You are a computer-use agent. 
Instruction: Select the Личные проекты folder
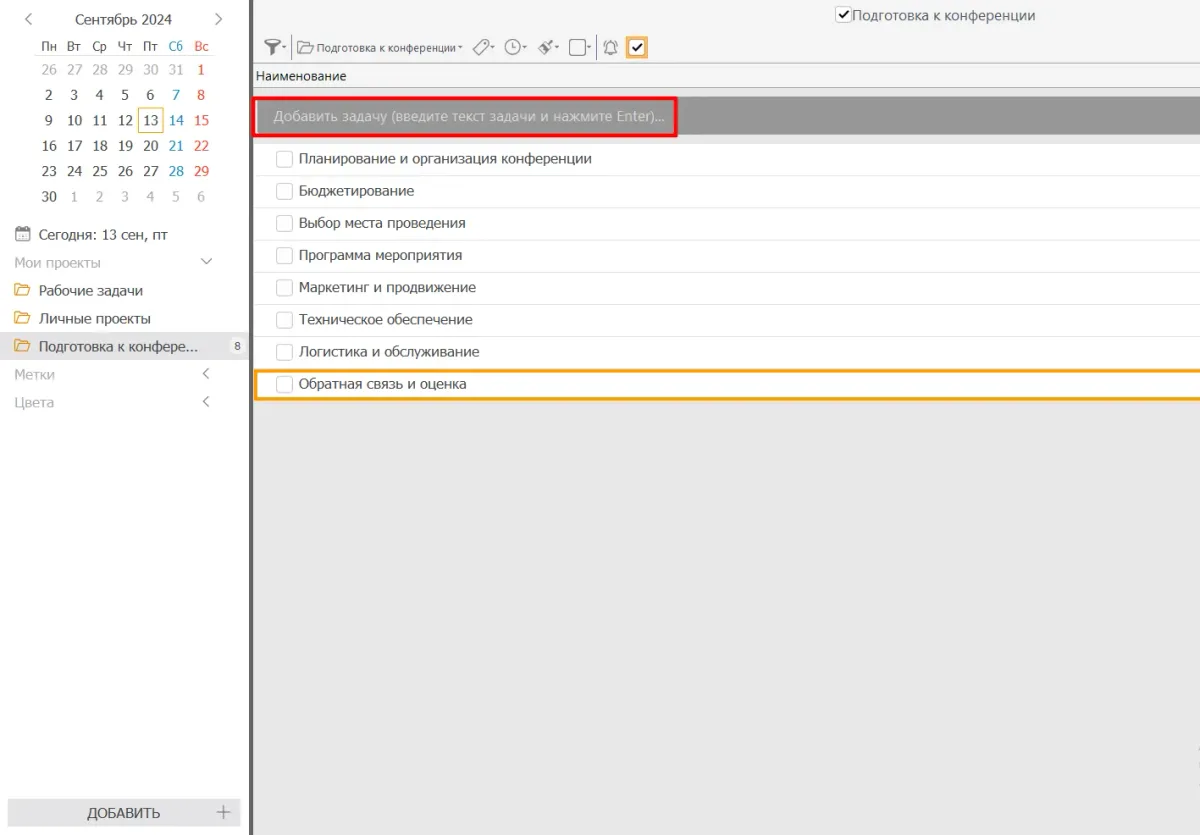pos(94,319)
